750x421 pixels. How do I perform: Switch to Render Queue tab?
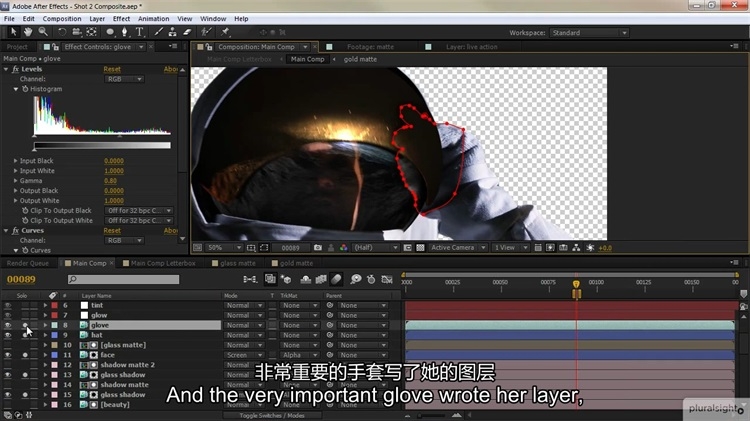[x=28, y=263]
